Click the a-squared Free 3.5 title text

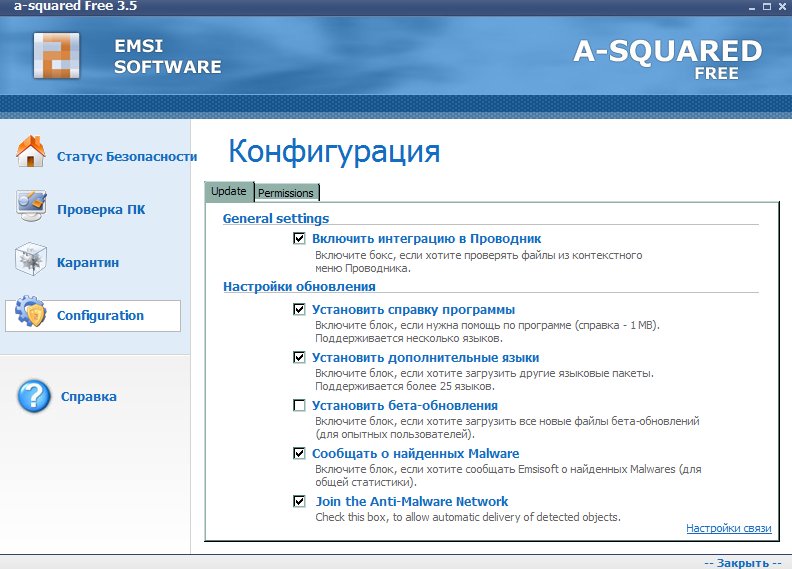point(75,7)
